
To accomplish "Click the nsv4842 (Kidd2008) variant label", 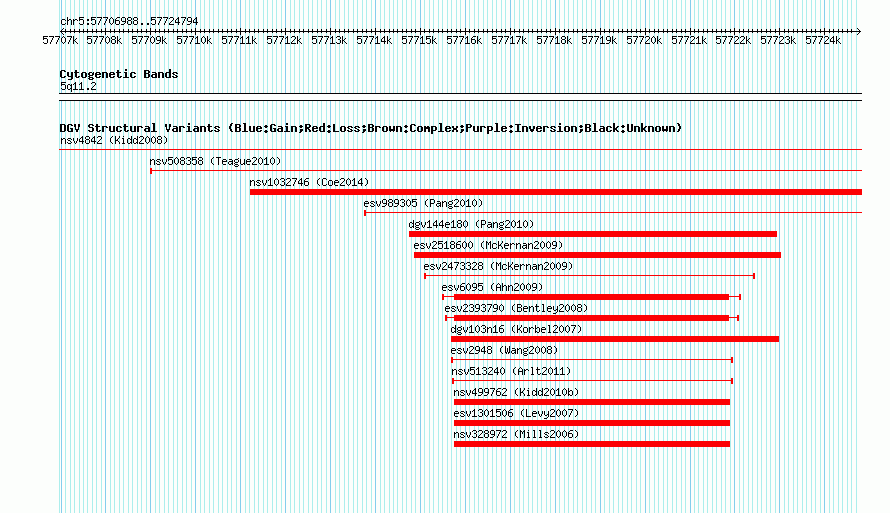I will point(114,140).
